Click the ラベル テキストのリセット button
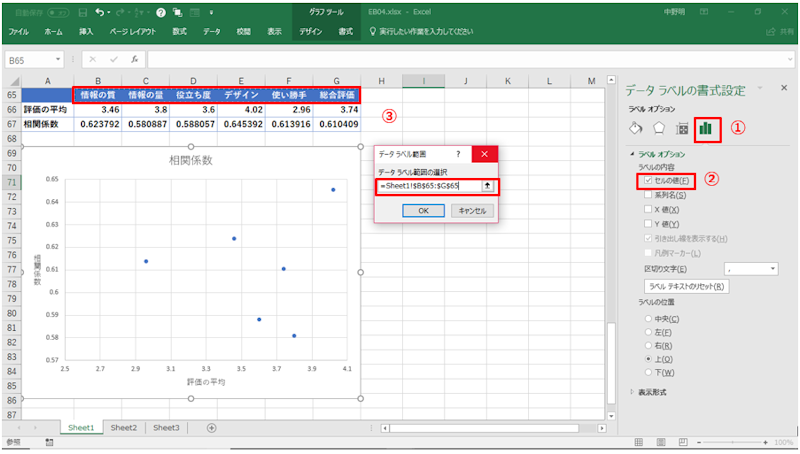Viewport: 800px width, 454px height. [686, 286]
